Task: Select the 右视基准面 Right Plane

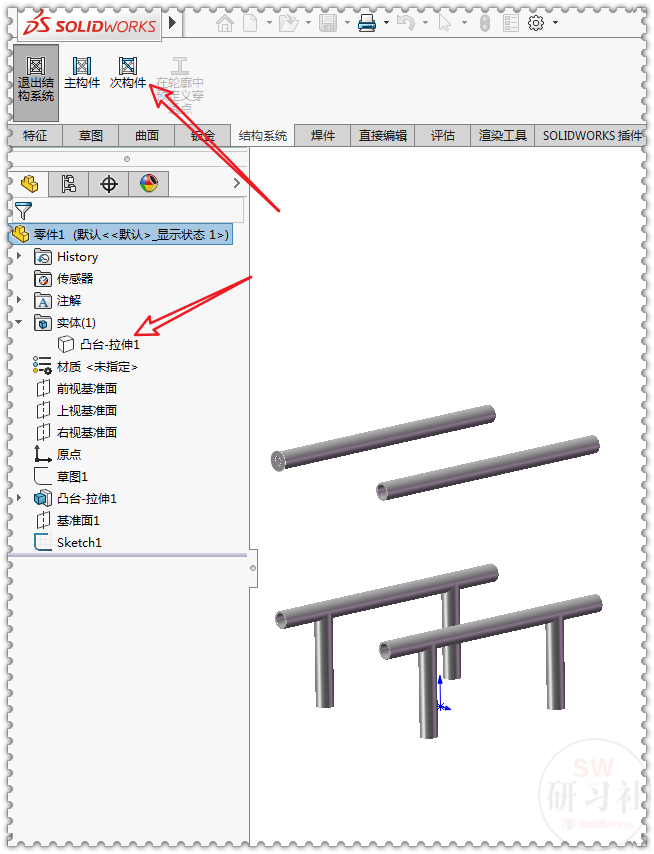Action: click(76, 432)
